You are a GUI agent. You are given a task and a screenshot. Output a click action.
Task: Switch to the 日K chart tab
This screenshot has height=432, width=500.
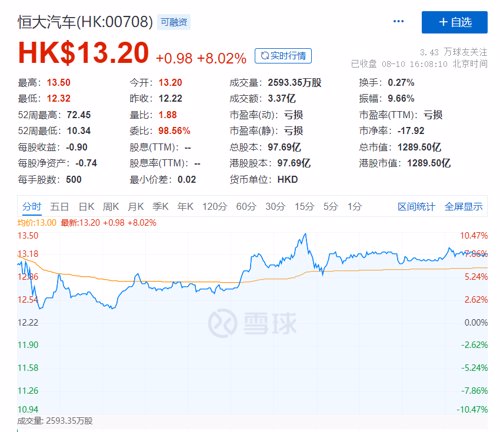pos(86,207)
